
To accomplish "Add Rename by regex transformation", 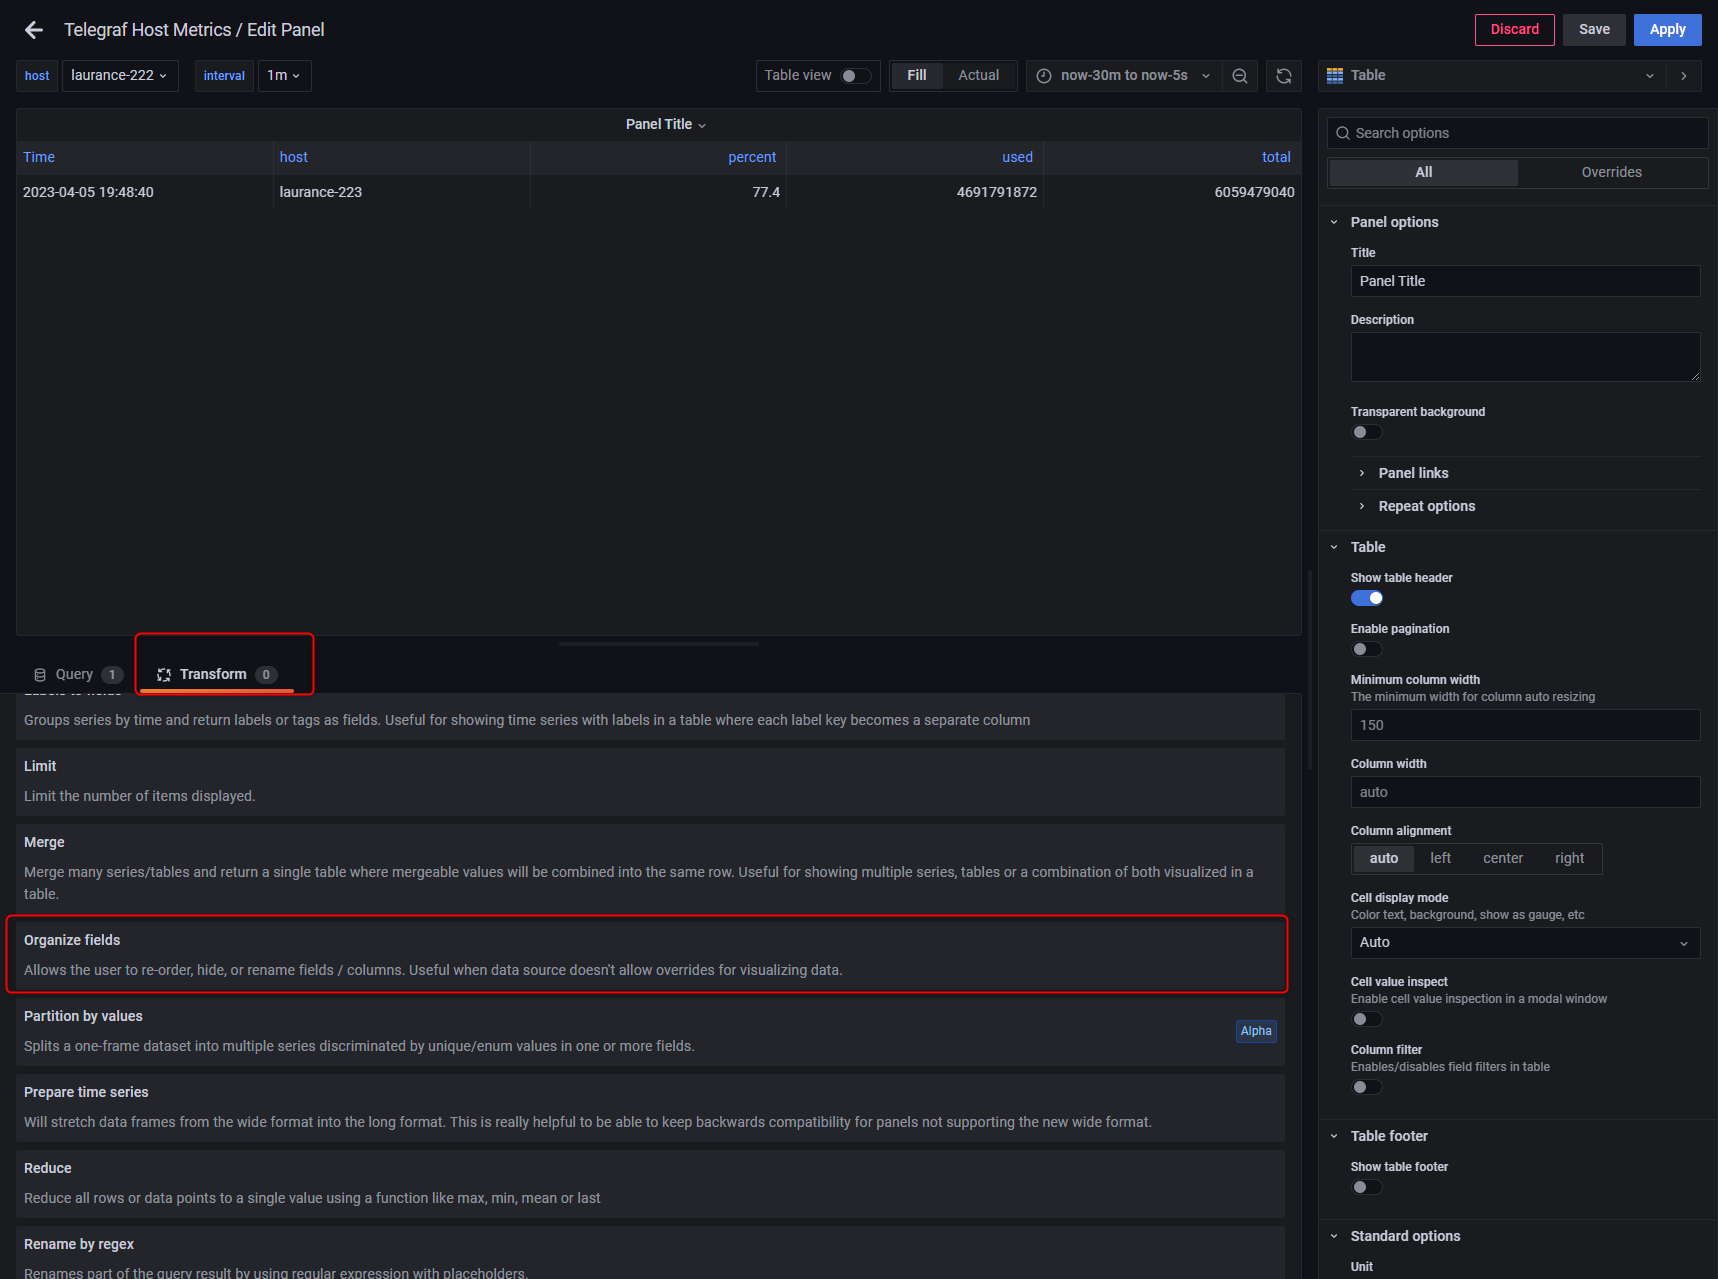I will click(x=650, y=1253).
